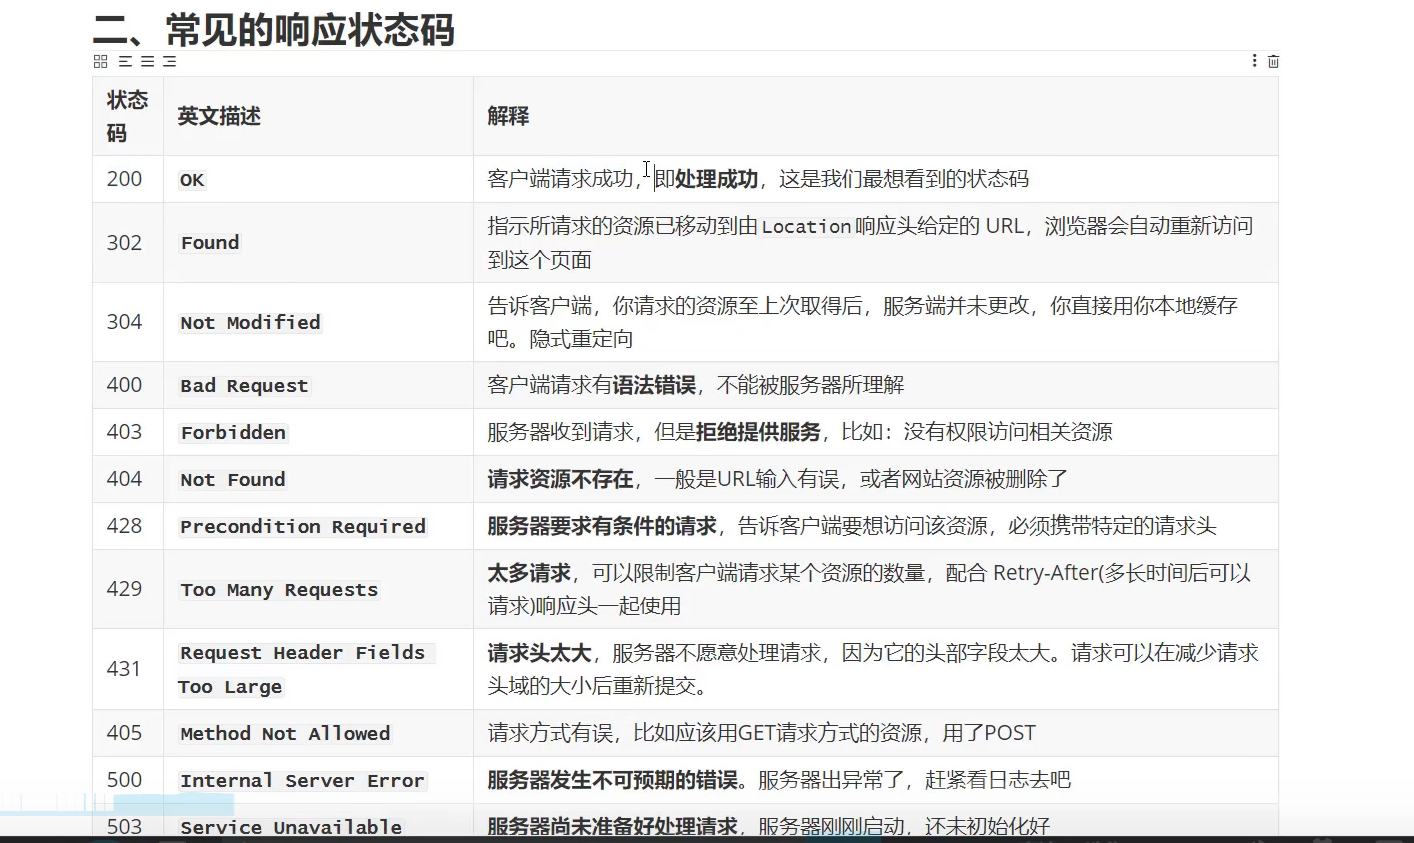This screenshot has width=1414, height=843.
Task: Click status code cell 304
Action: click(x=128, y=322)
